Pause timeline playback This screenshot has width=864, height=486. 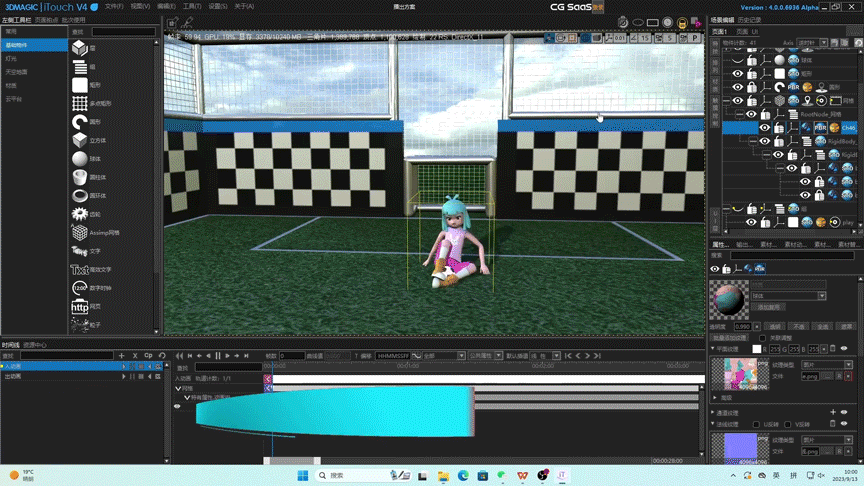point(218,356)
